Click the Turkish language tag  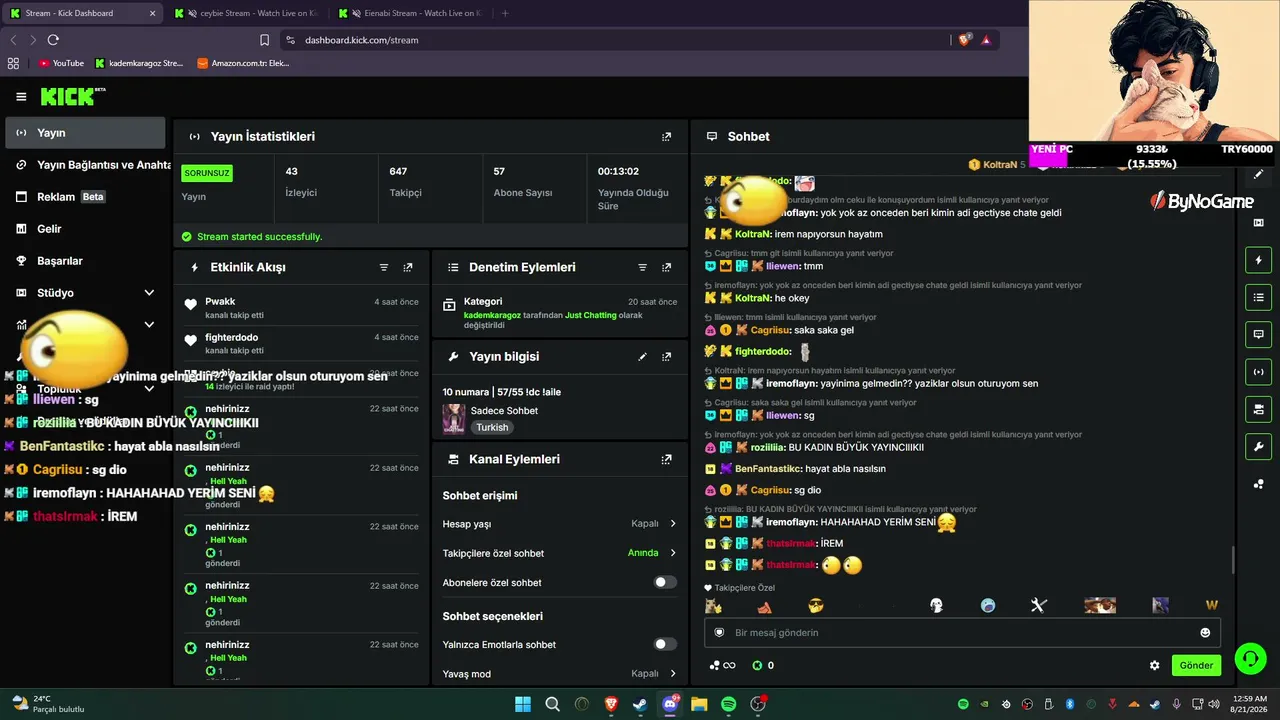492,427
